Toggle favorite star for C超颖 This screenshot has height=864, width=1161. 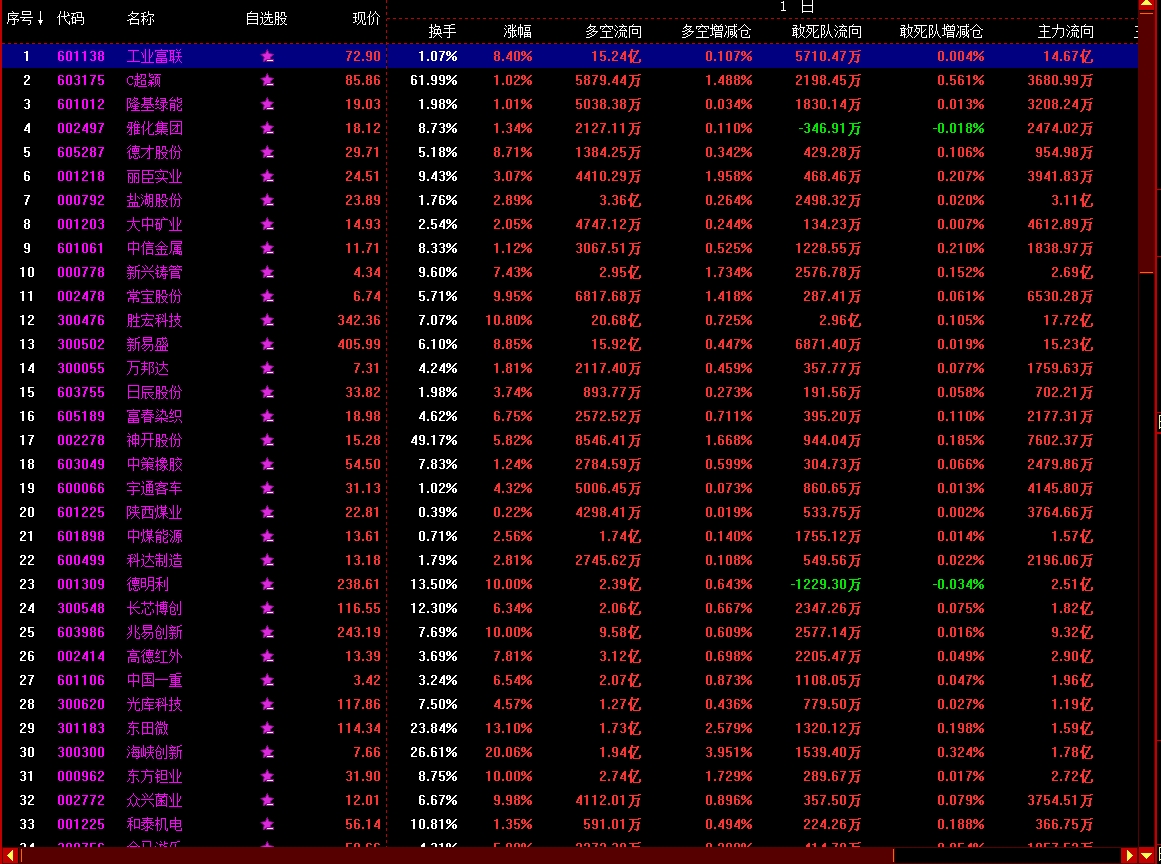[267, 81]
